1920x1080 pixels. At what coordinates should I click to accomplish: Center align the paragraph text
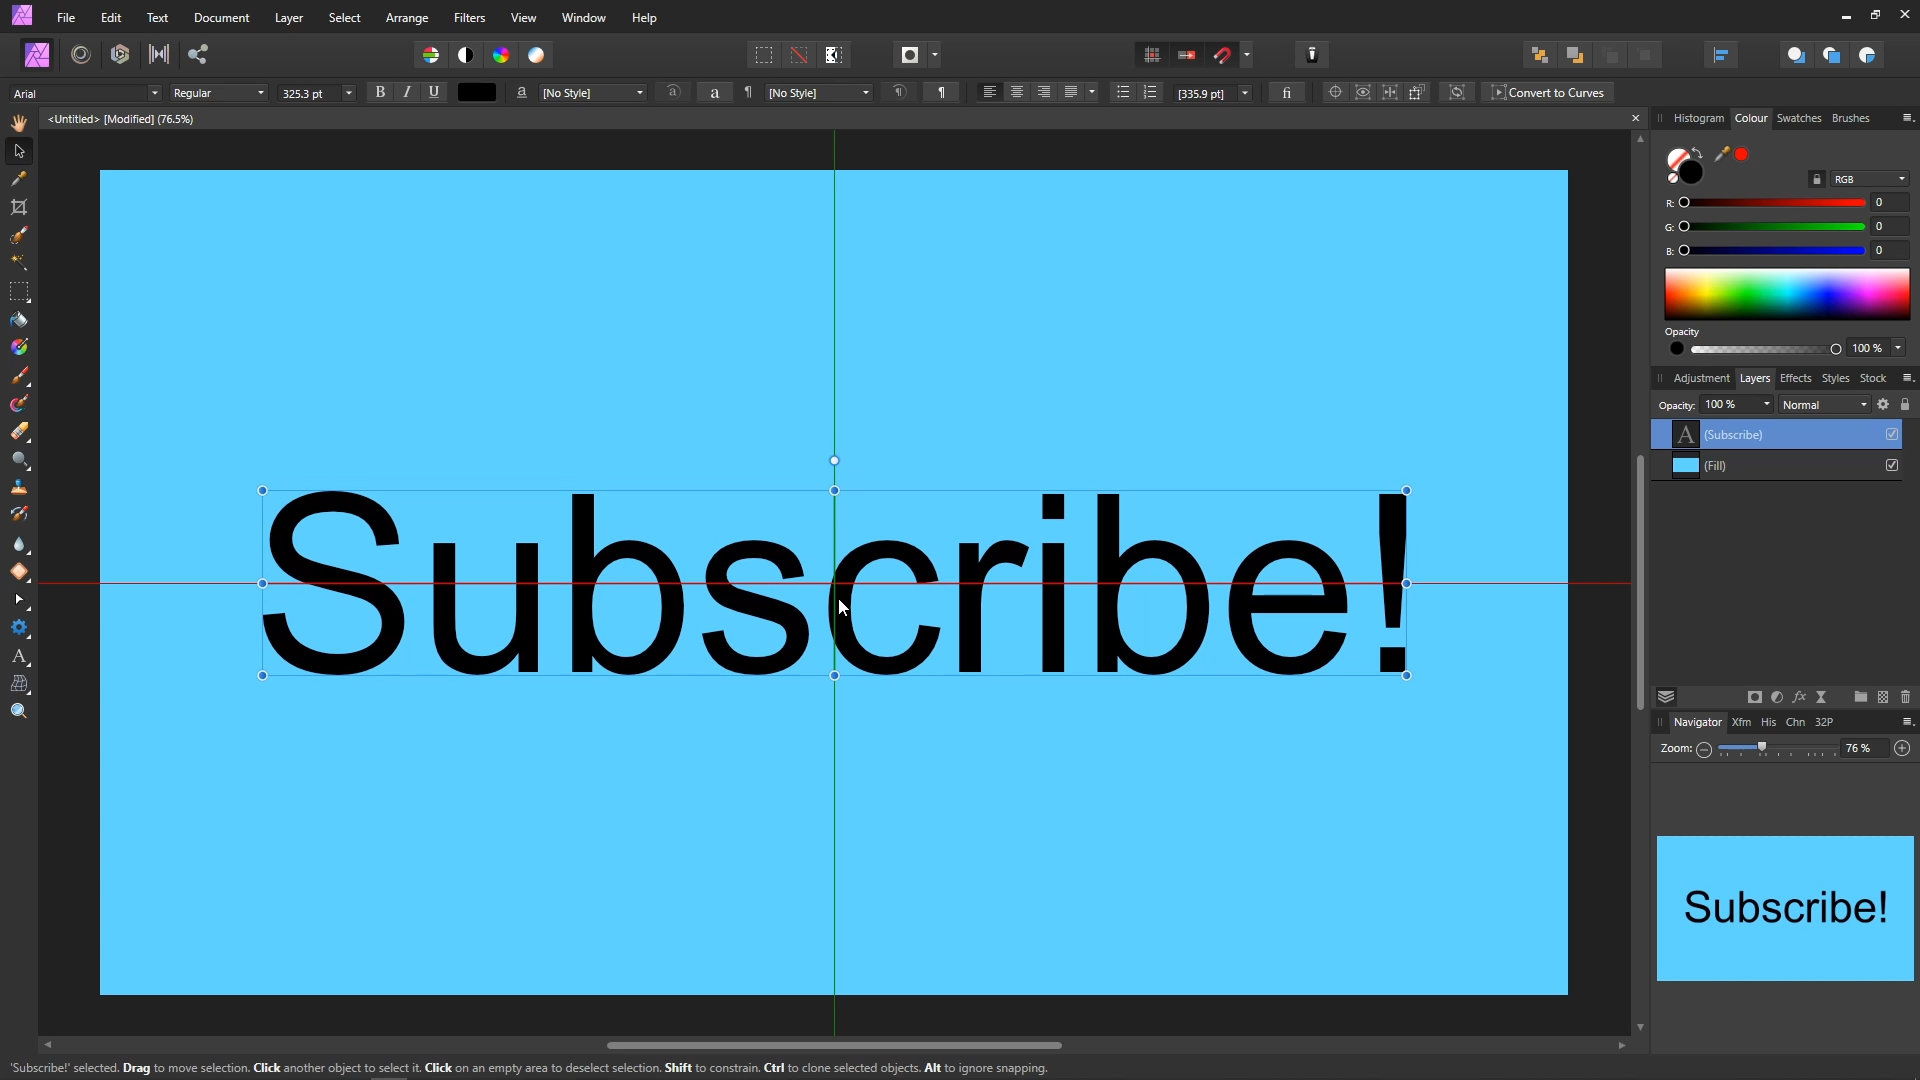[x=1017, y=92]
